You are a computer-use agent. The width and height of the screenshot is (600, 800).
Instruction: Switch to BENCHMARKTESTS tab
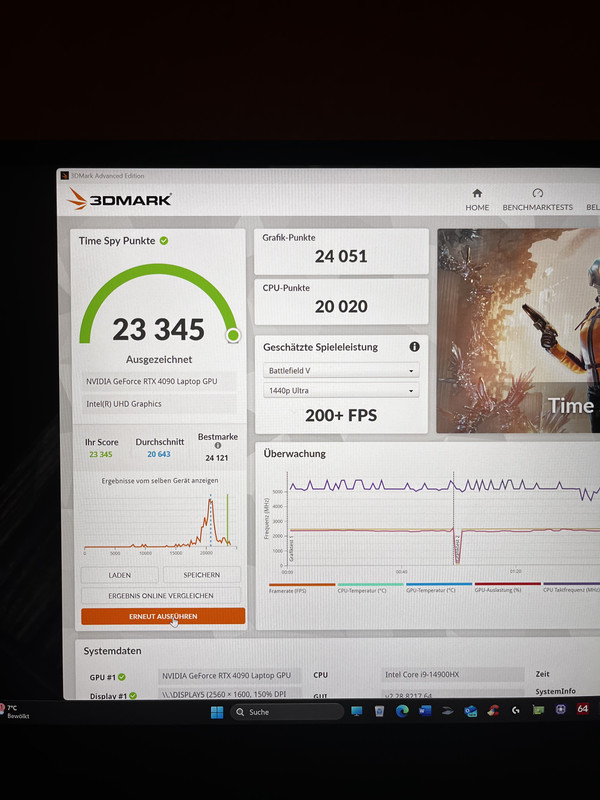[537, 199]
